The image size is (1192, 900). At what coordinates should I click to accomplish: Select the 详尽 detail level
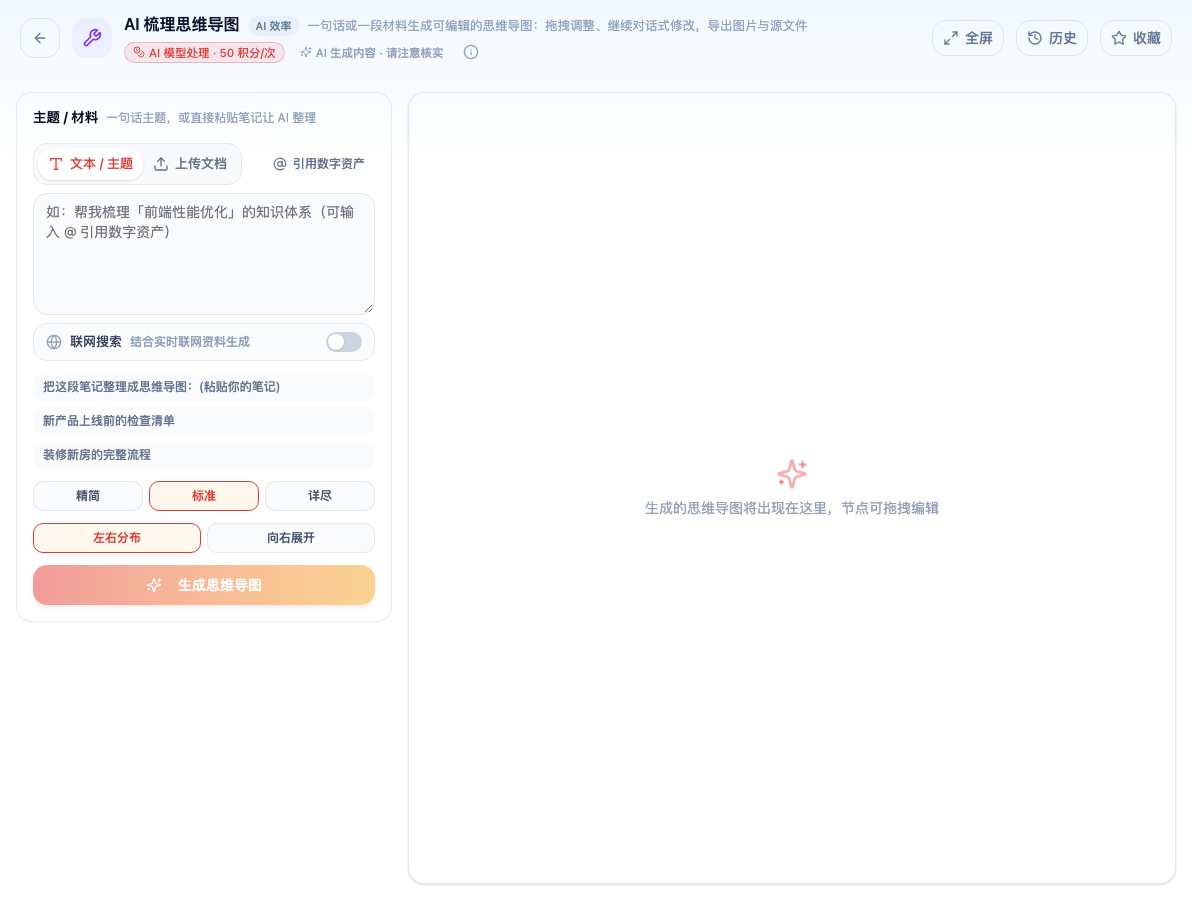point(320,496)
